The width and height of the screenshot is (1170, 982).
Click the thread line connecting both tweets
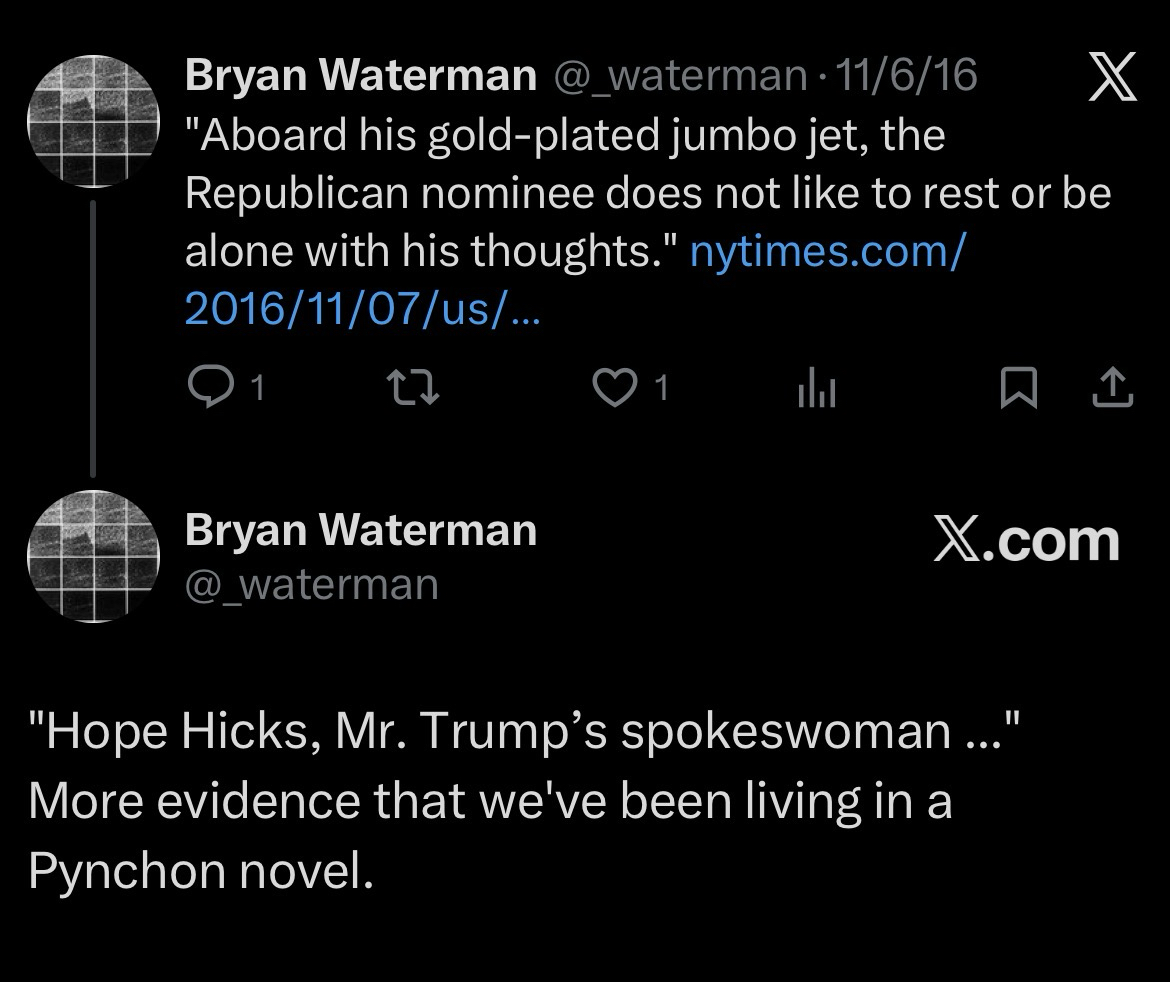(x=93, y=338)
